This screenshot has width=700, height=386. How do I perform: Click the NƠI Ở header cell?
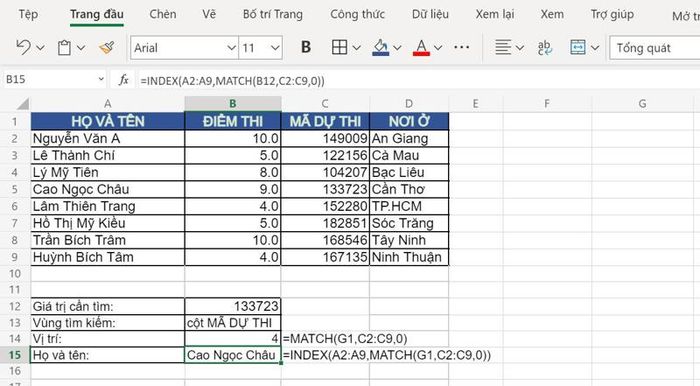tap(409, 121)
